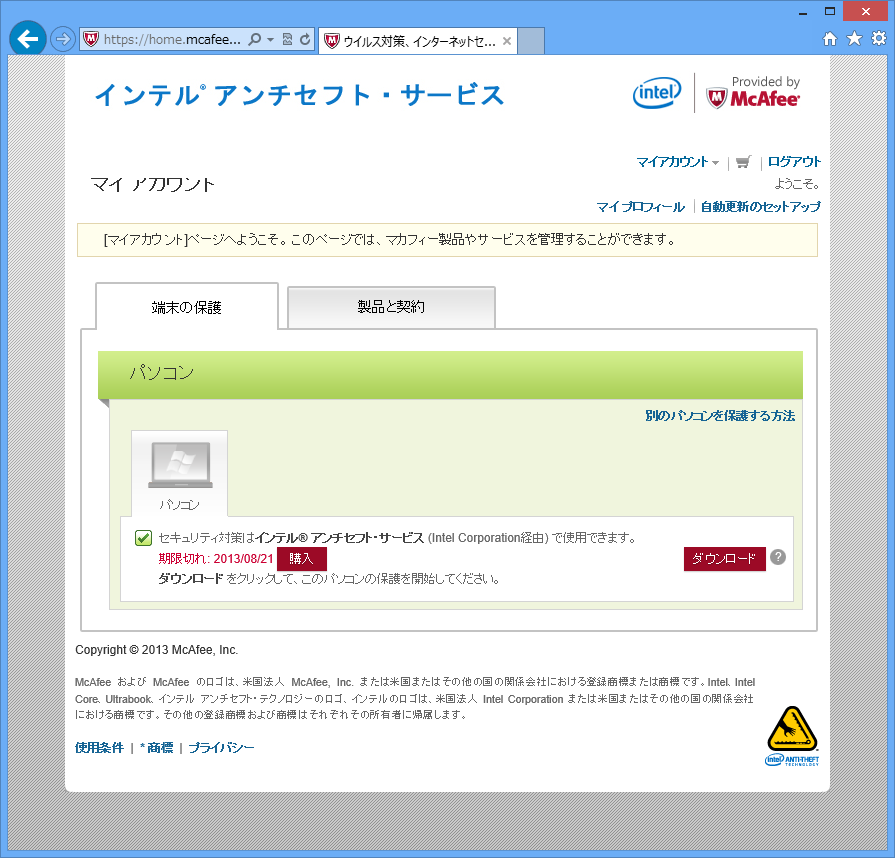Open 自動更新のセットアップ link

760,207
